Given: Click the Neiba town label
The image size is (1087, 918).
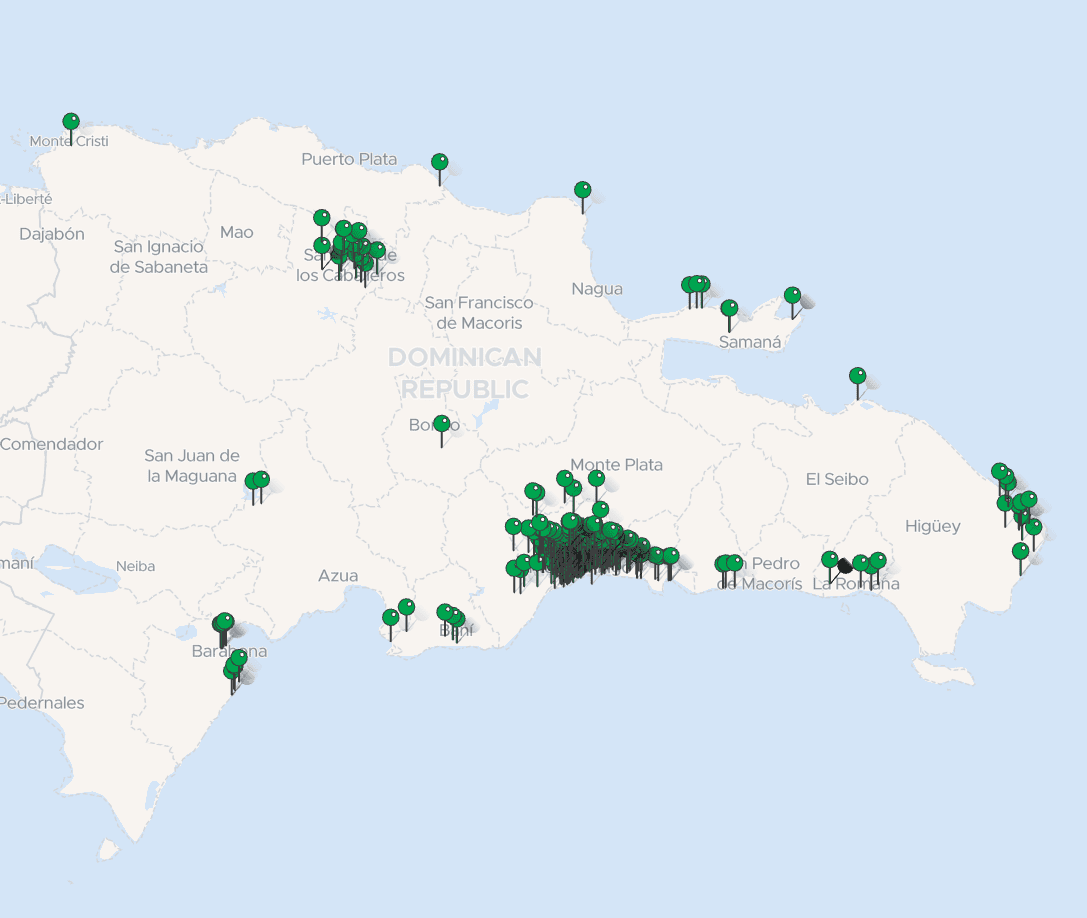Looking at the screenshot, I should point(135,566).
